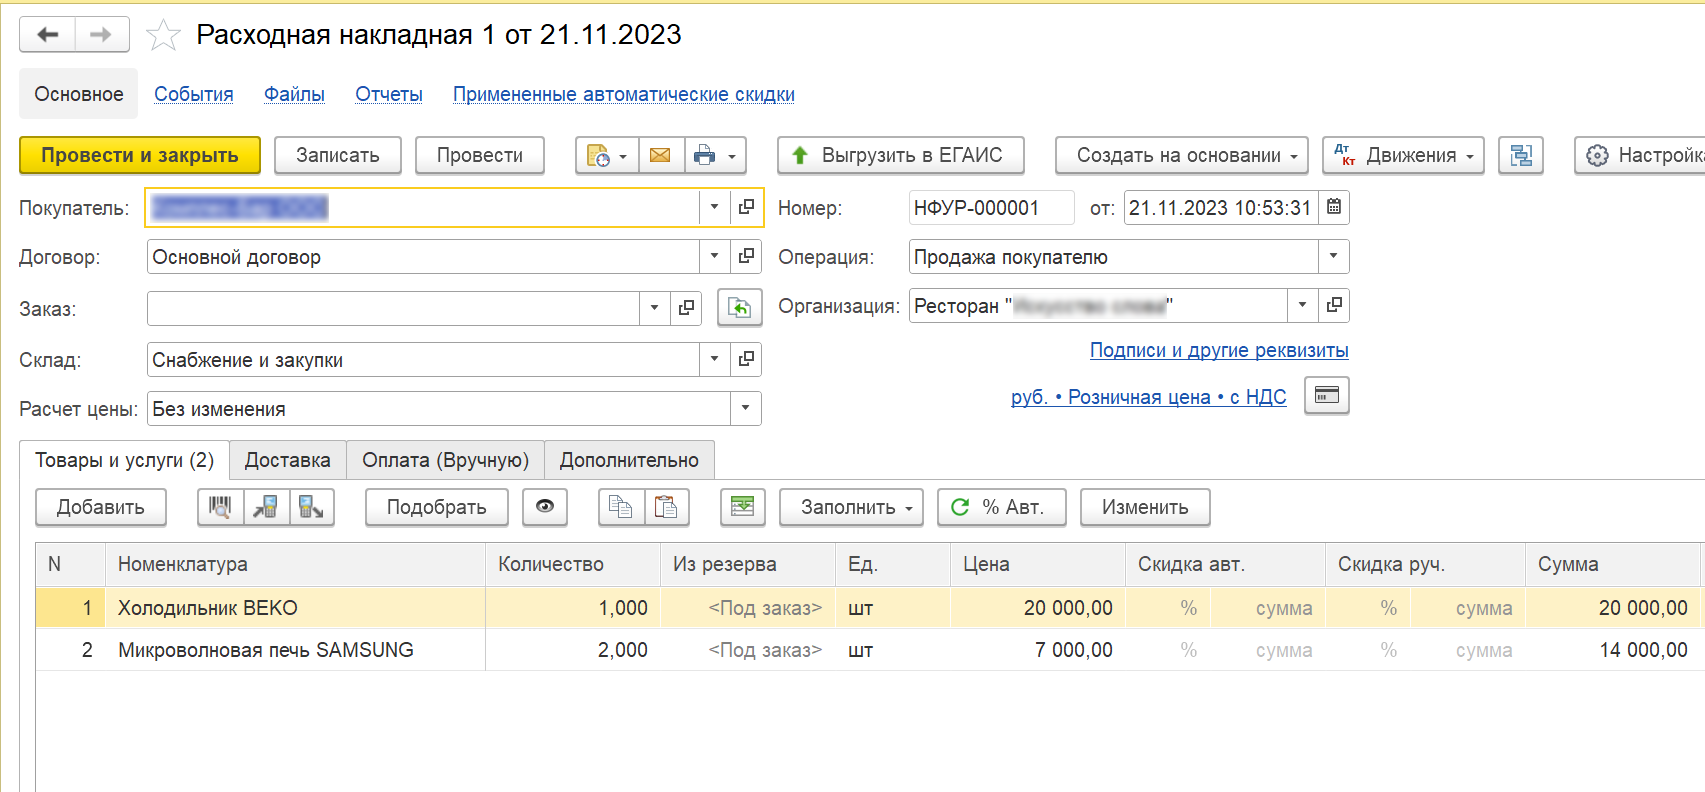Click the green fill-from-order icon beside Заказ
This screenshot has width=1705, height=792.
point(740,308)
